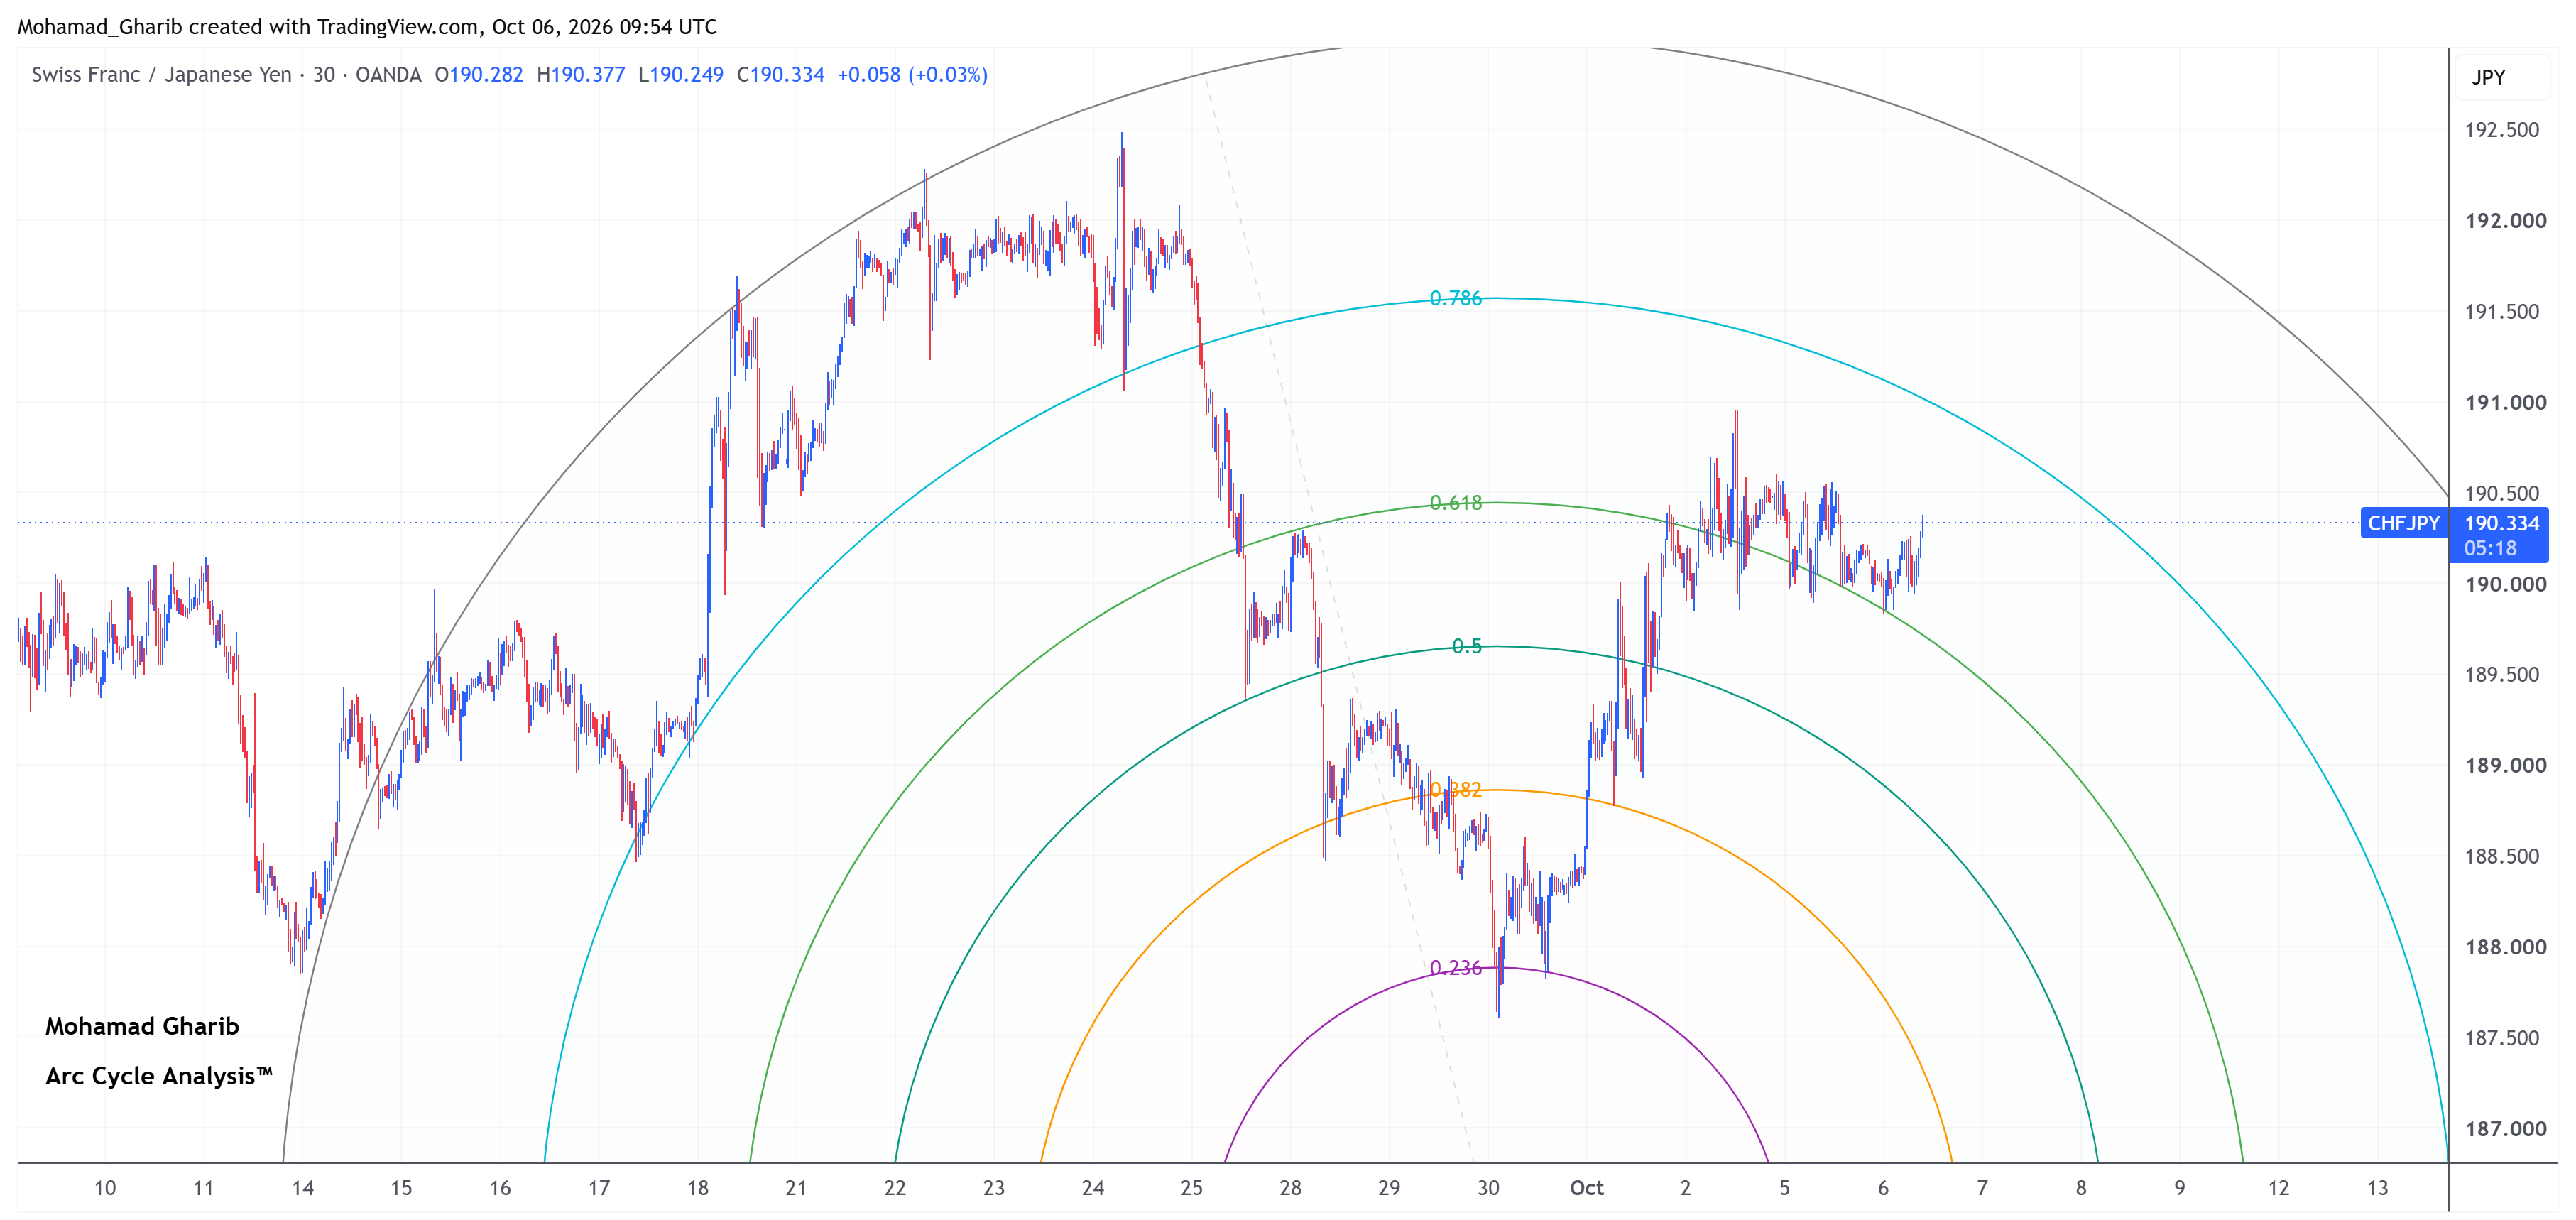Click the 18 date on time axis
2576x1220 pixels.
697,1188
